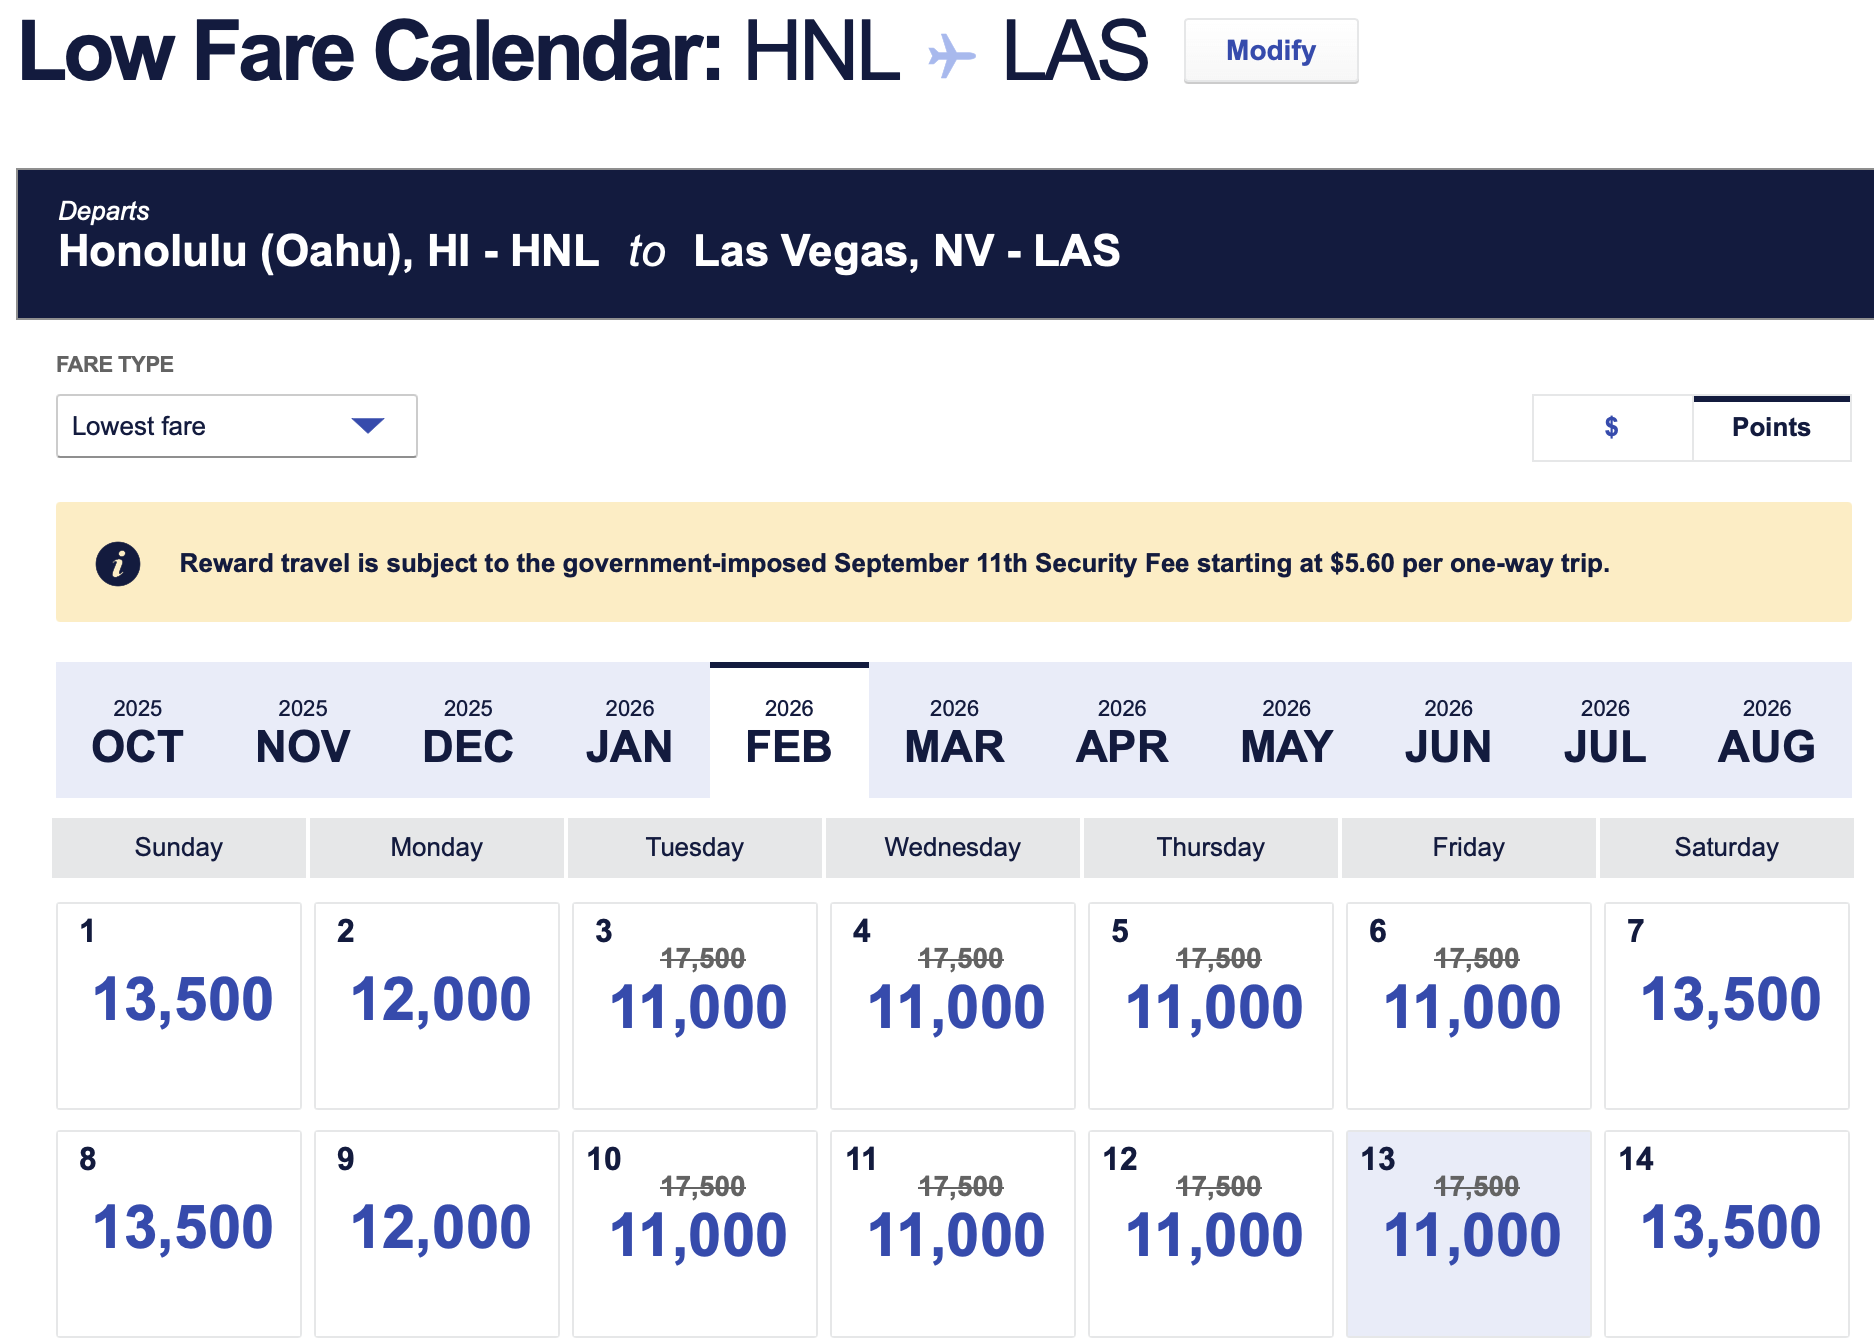Viewport: 1874px width, 1344px height.
Task: Select the APR 2026 month tab
Action: click(1122, 731)
